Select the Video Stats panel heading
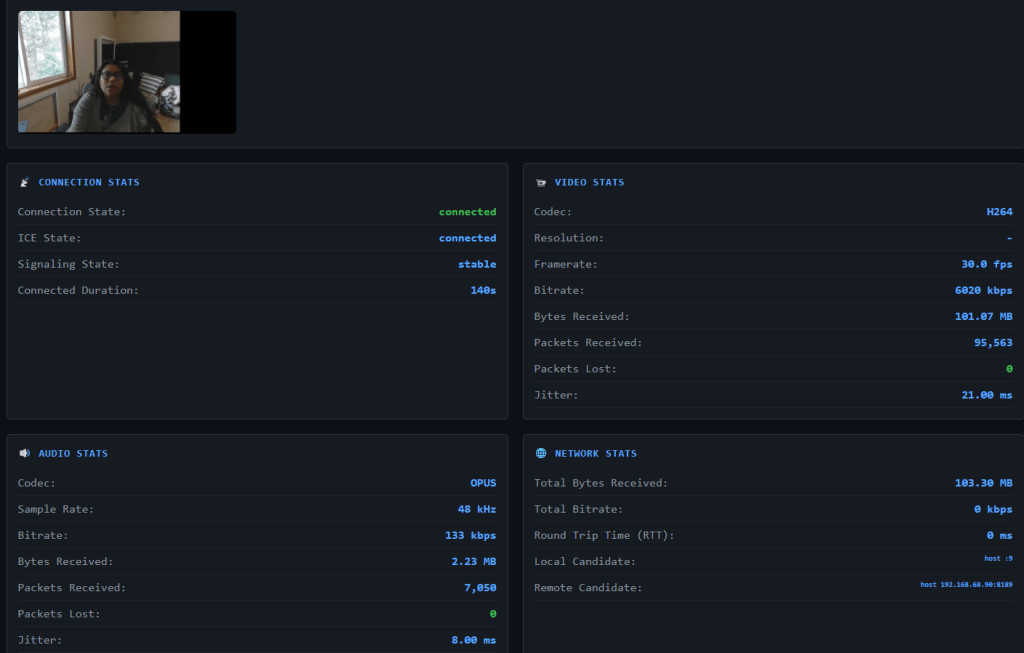Image resolution: width=1024 pixels, height=653 pixels. tap(589, 183)
